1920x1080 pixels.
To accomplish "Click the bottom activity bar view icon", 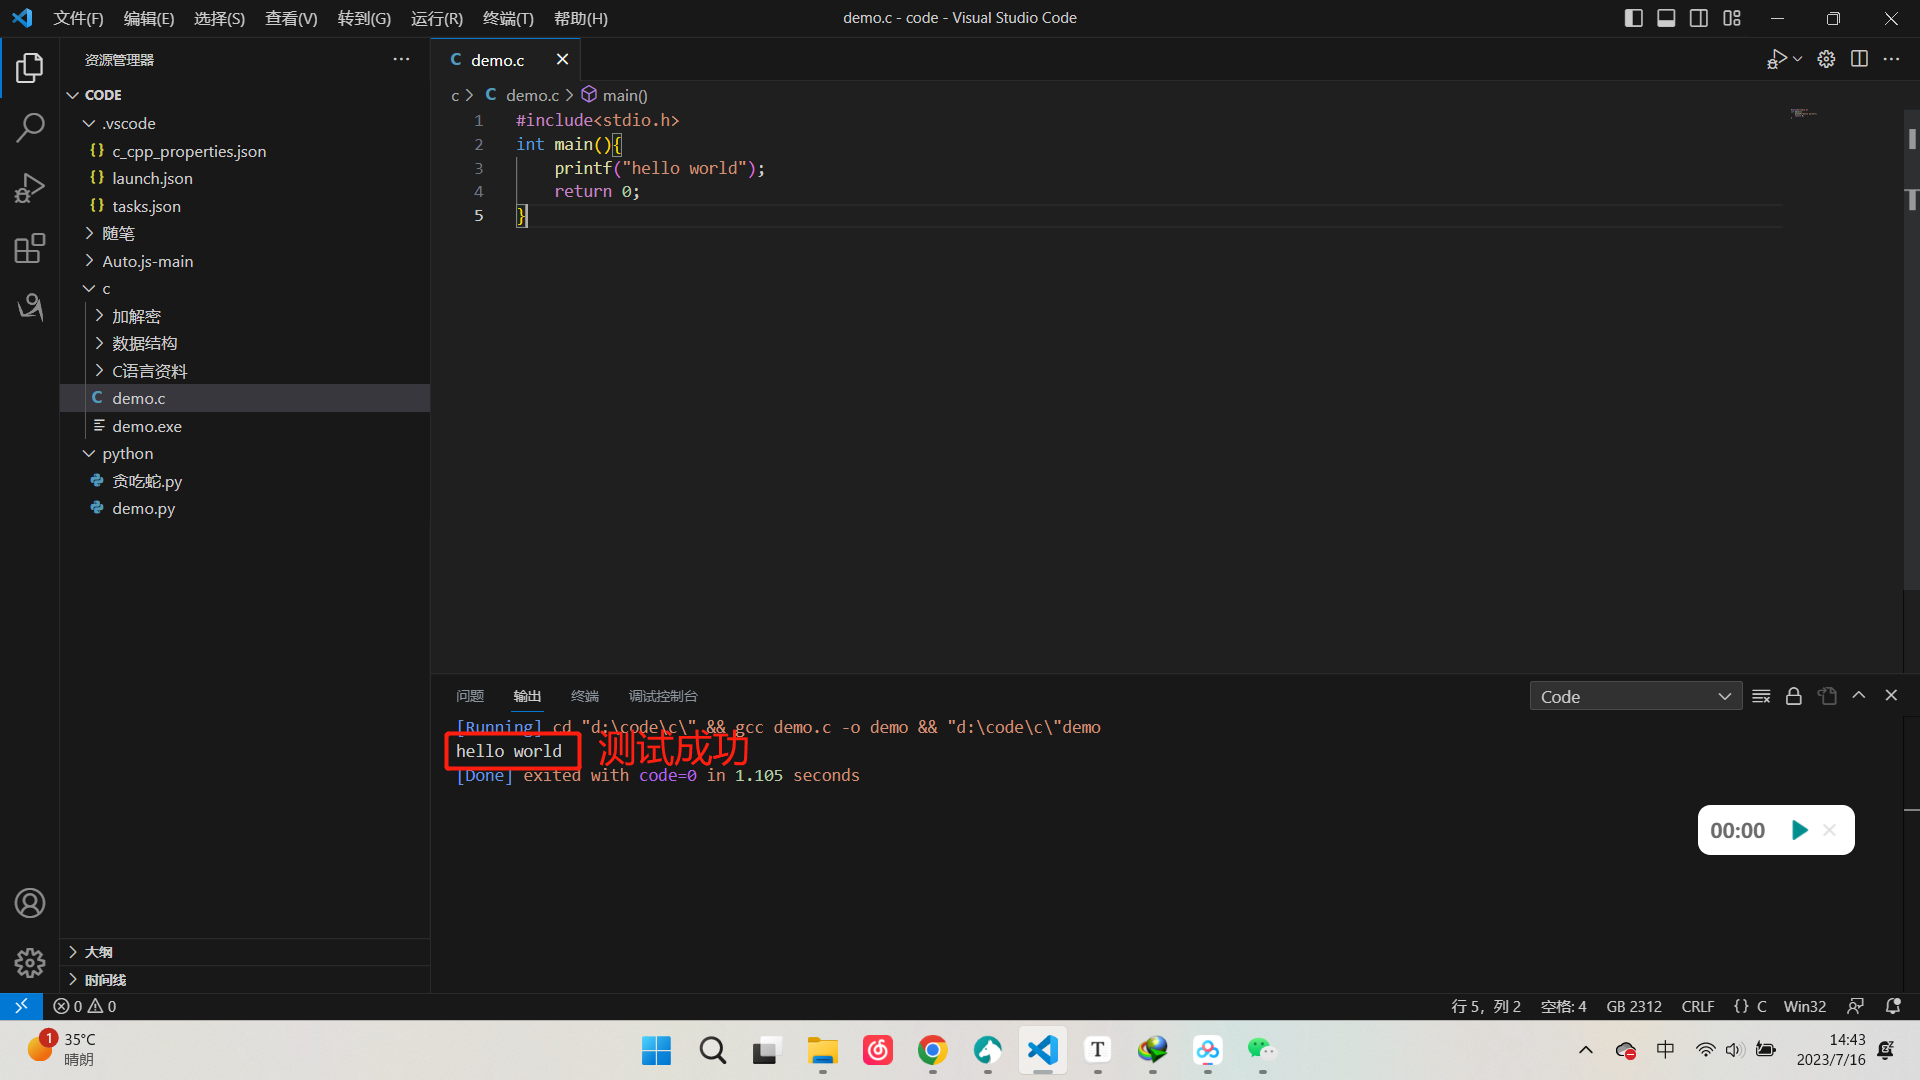I will click(30, 307).
